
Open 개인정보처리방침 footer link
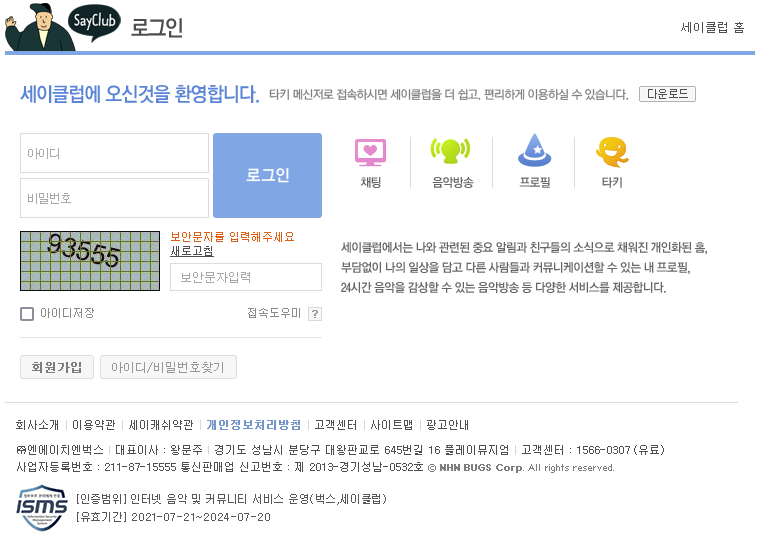coord(253,425)
